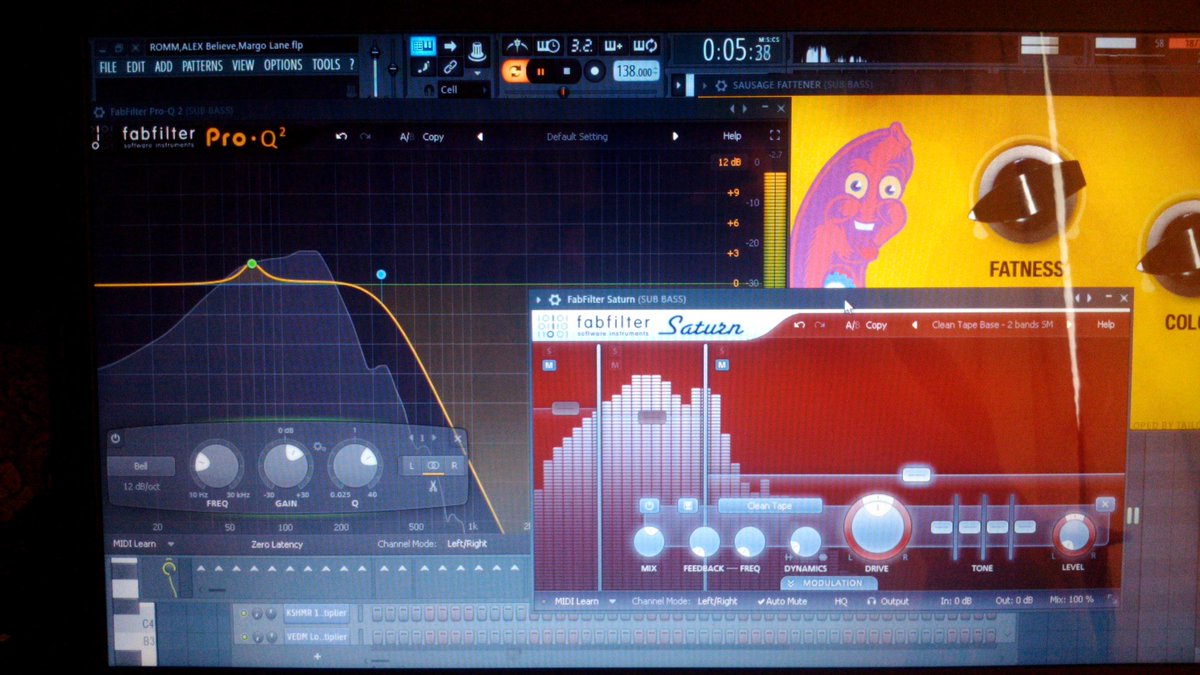The height and width of the screenshot is (675, 1200).
Task: Activate the typing keyboard to piano icon
Action: click(x=422, y=46)
